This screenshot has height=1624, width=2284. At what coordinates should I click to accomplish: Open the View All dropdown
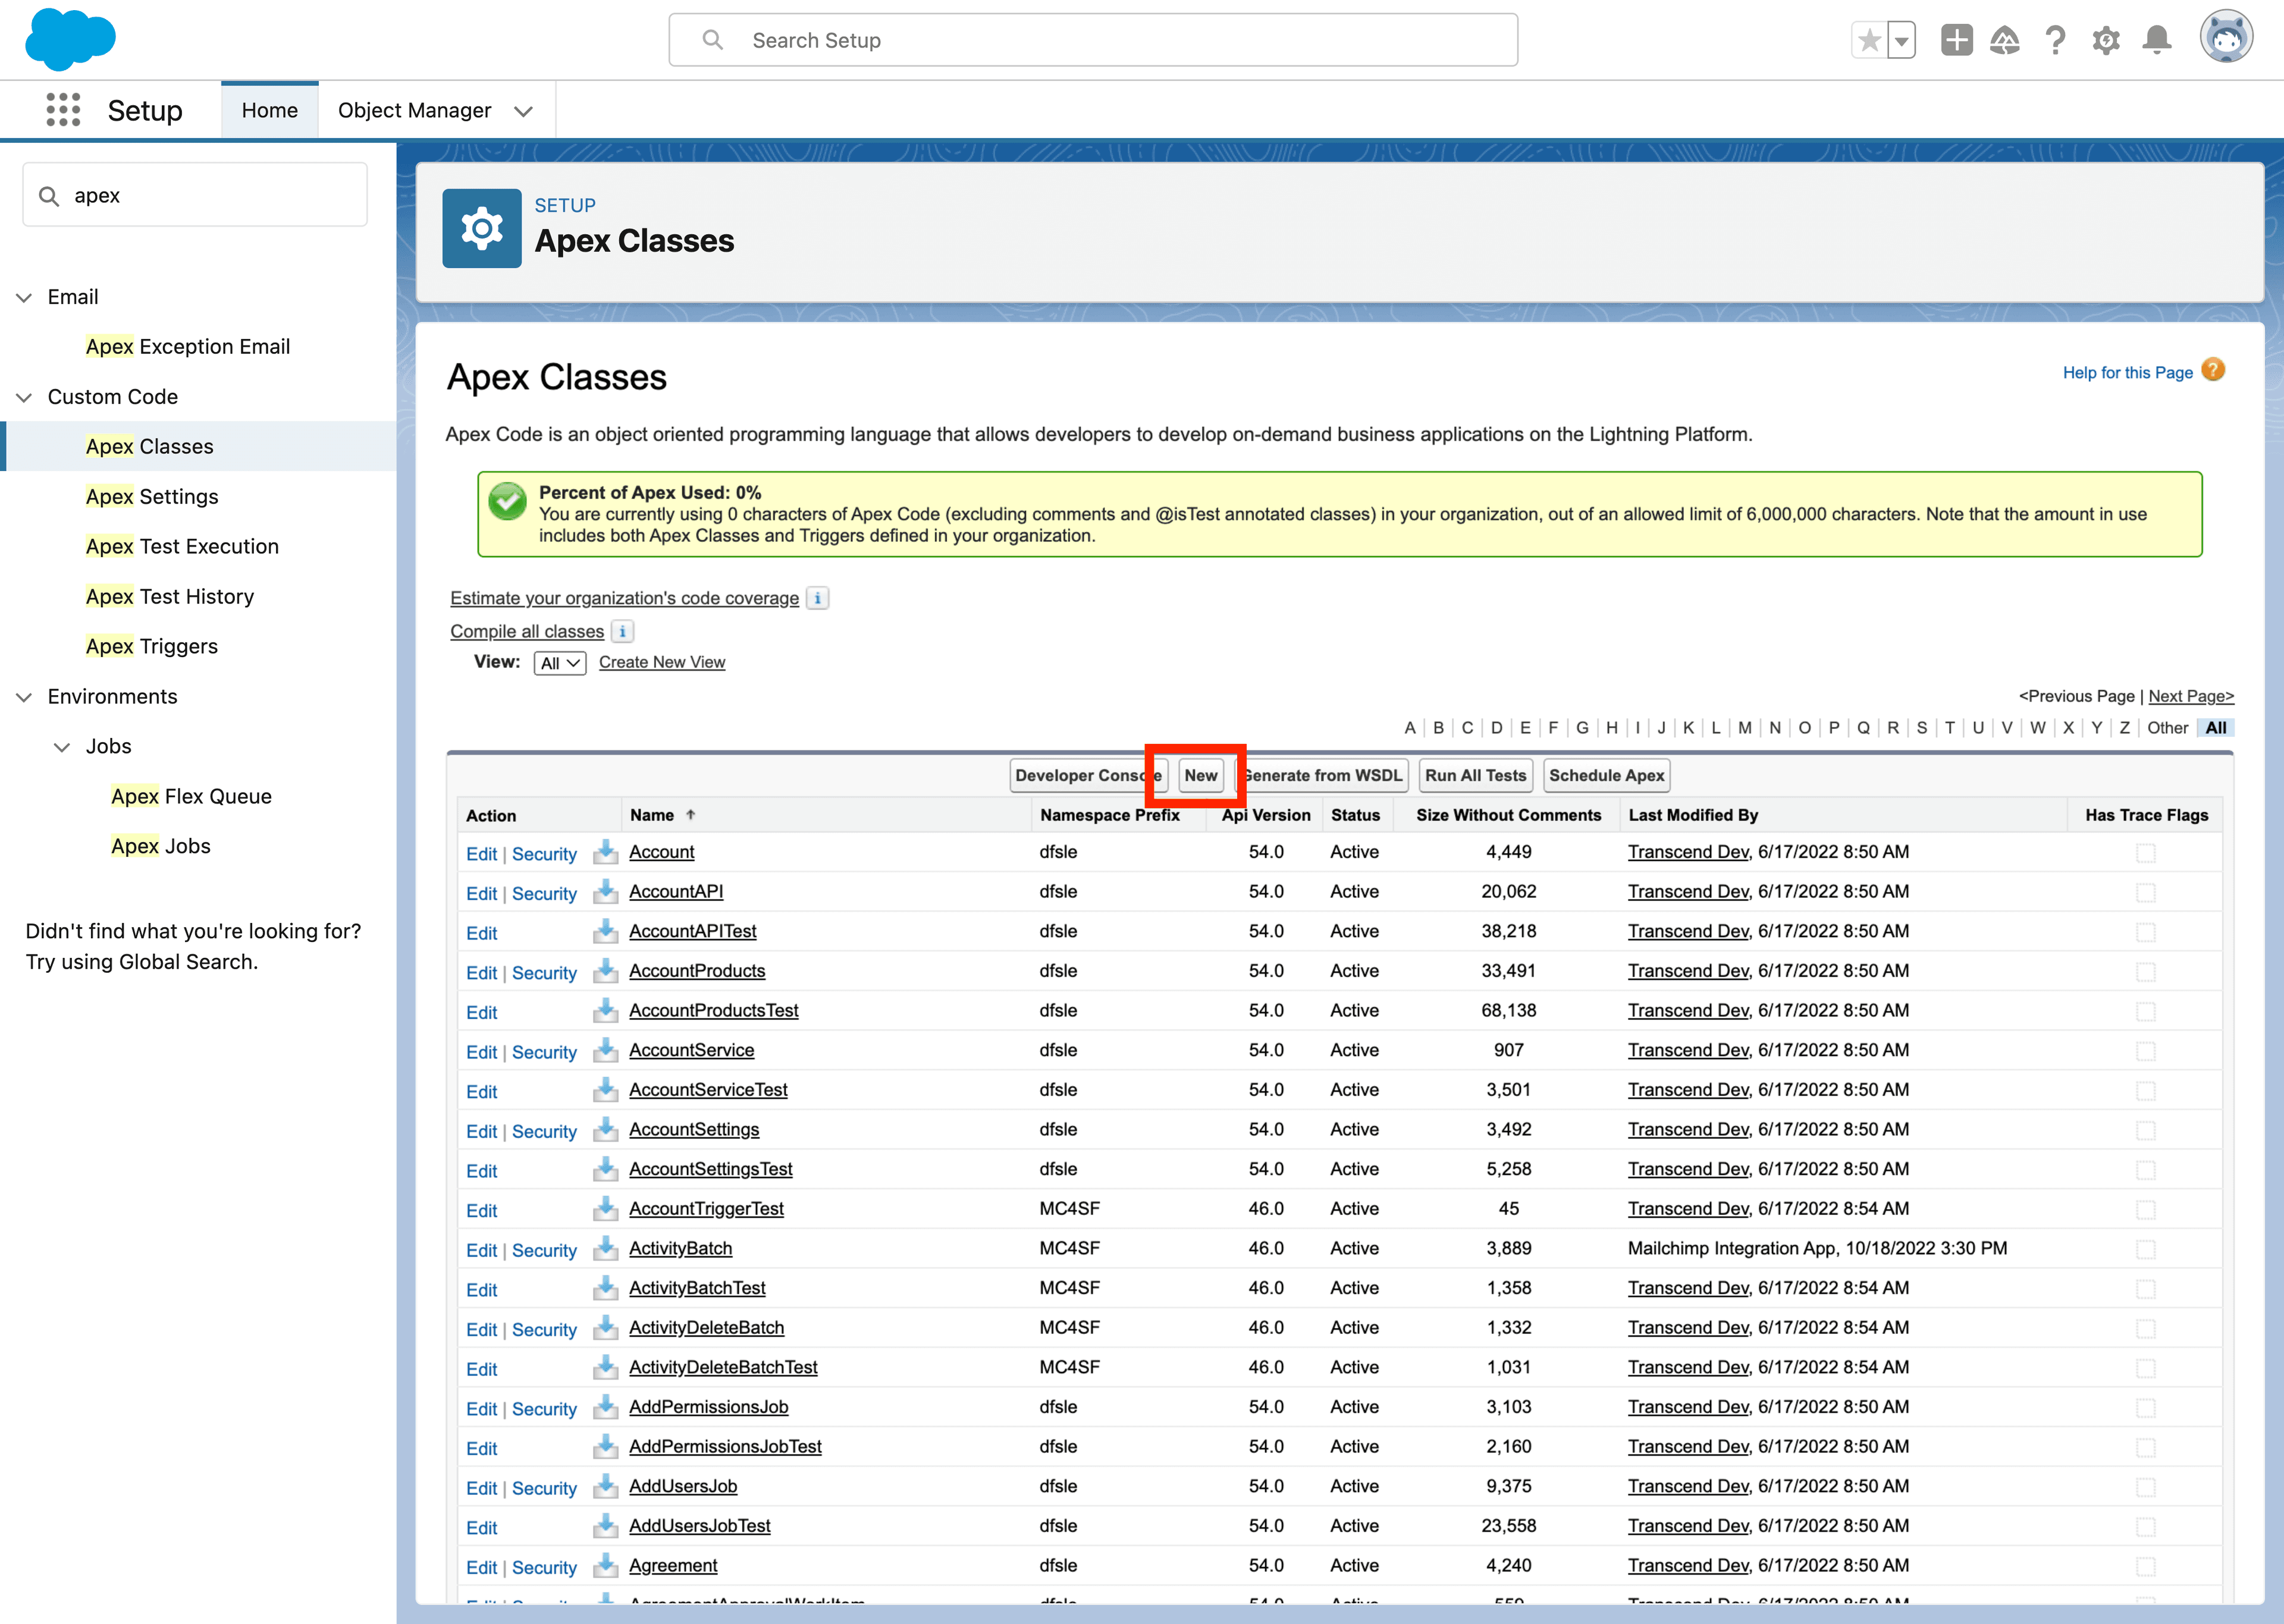click(560, 663)
